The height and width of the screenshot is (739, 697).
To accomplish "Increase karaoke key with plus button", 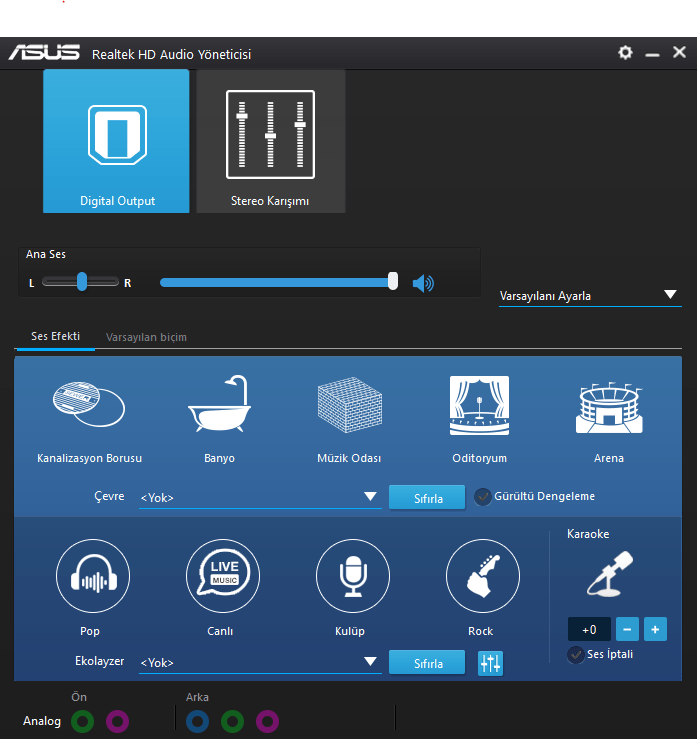I will click(655, 629).
